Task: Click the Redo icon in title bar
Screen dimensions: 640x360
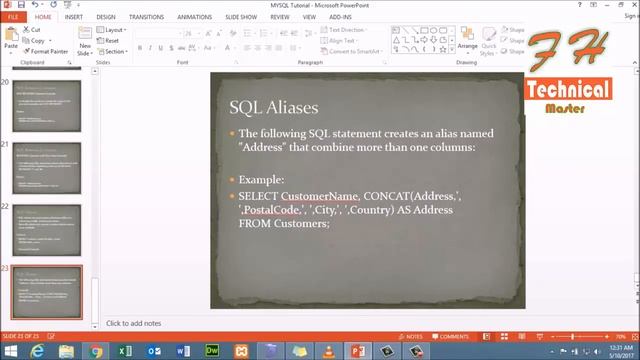Action: click(x=53, y=5)
